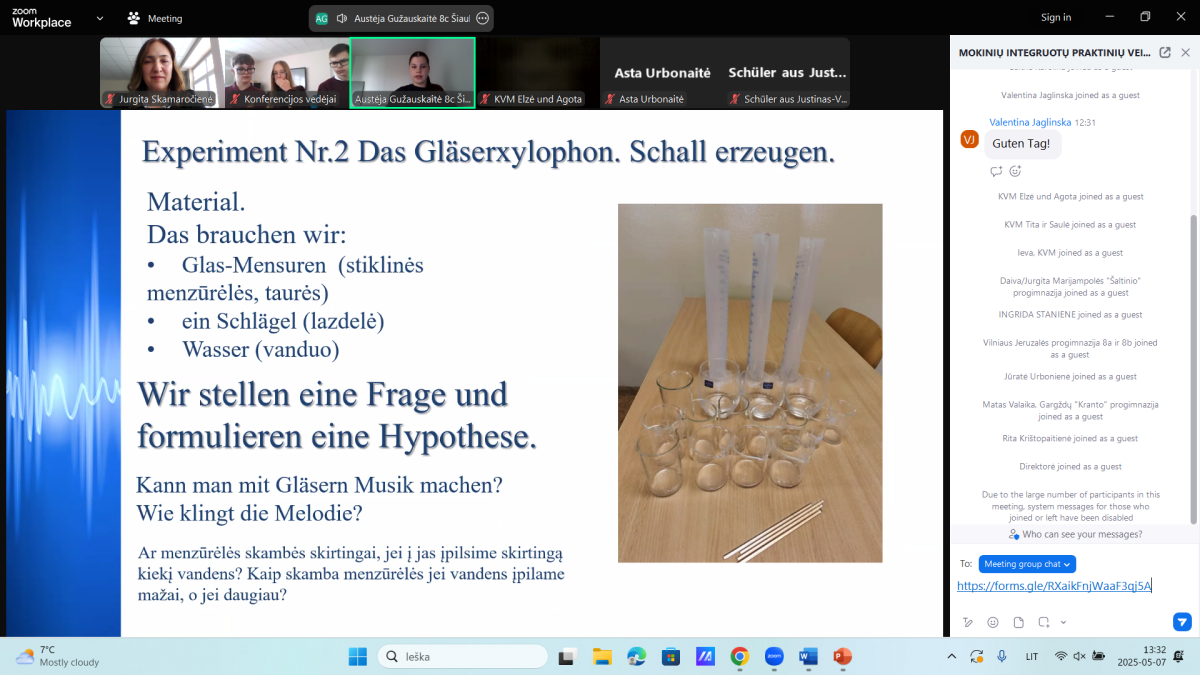
Task: Open the 'Meeting group chat' recipient dropdown
Action: [x=1027, y=564]
